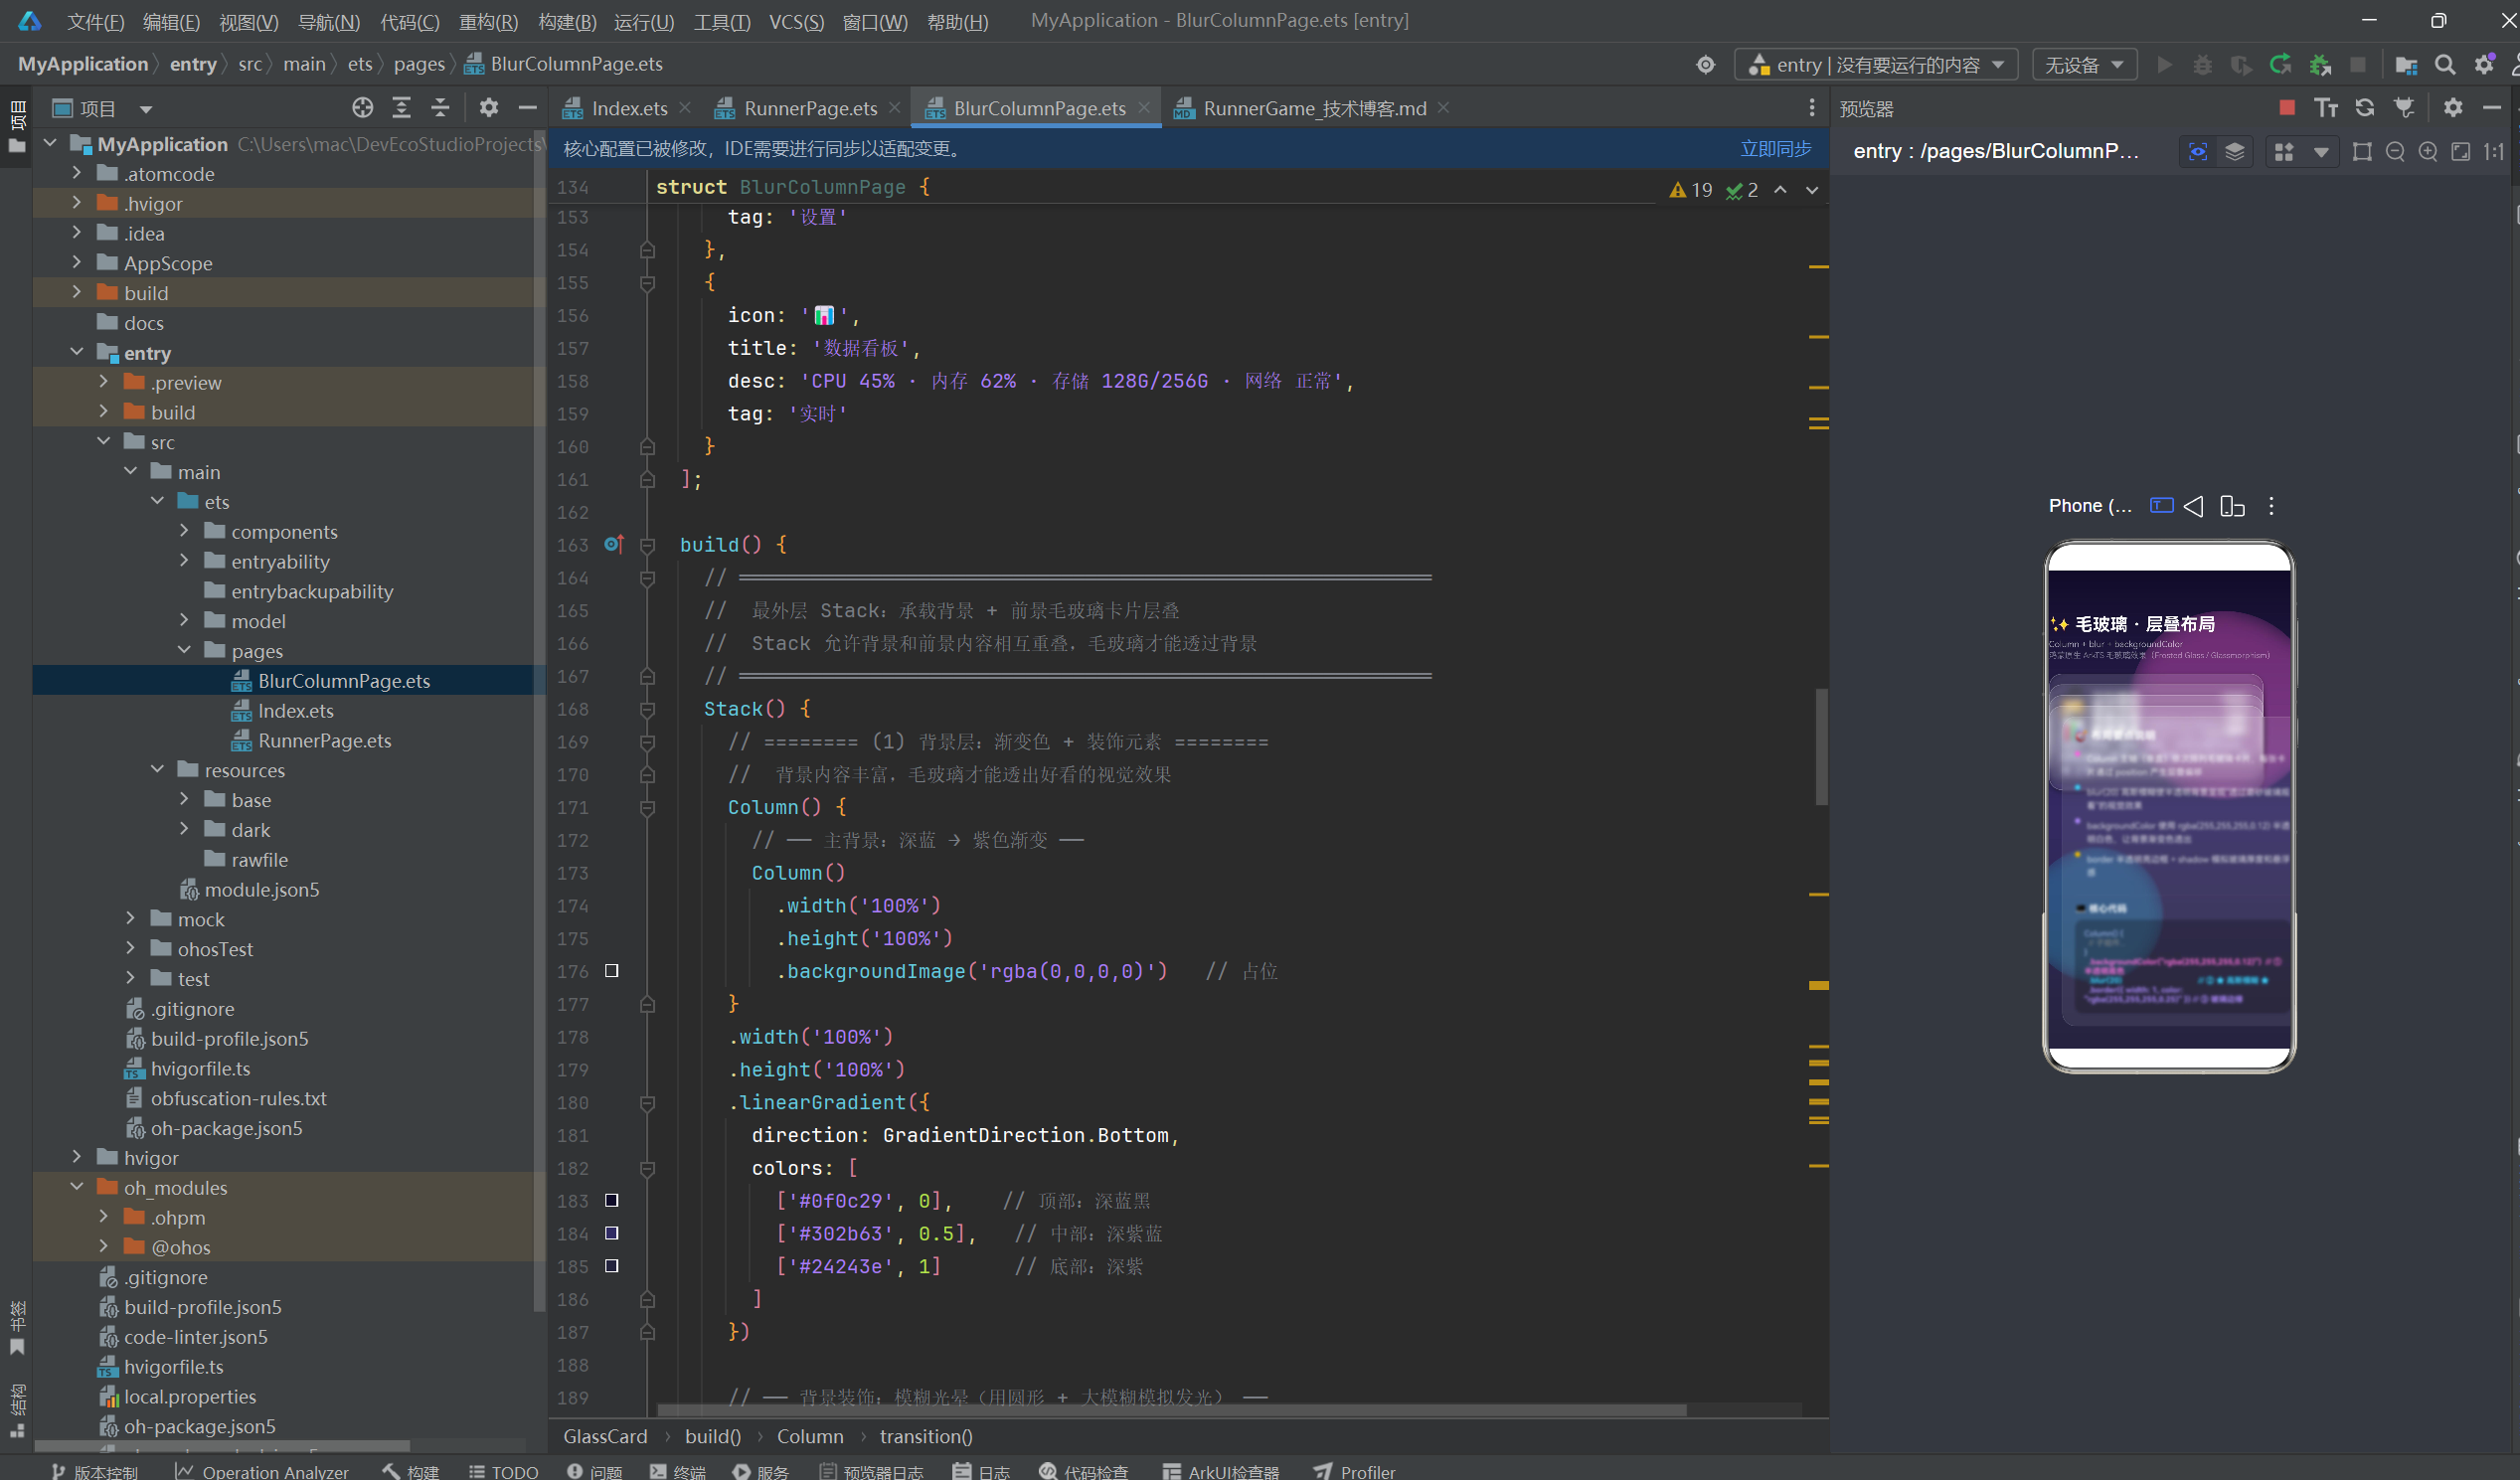Click the search magnifier in main toolbar

(2445, 65)
